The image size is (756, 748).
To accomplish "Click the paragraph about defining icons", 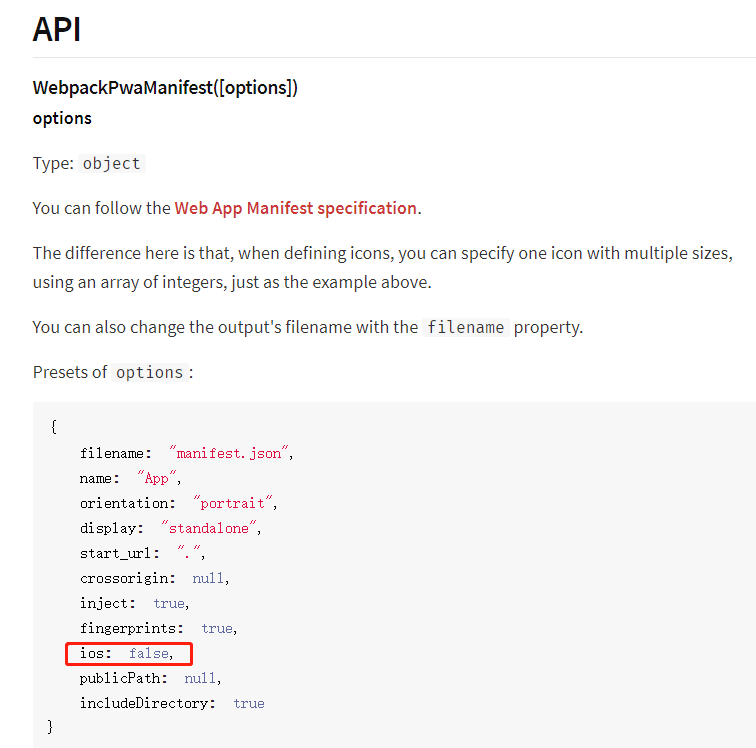I will pos(383,268).
